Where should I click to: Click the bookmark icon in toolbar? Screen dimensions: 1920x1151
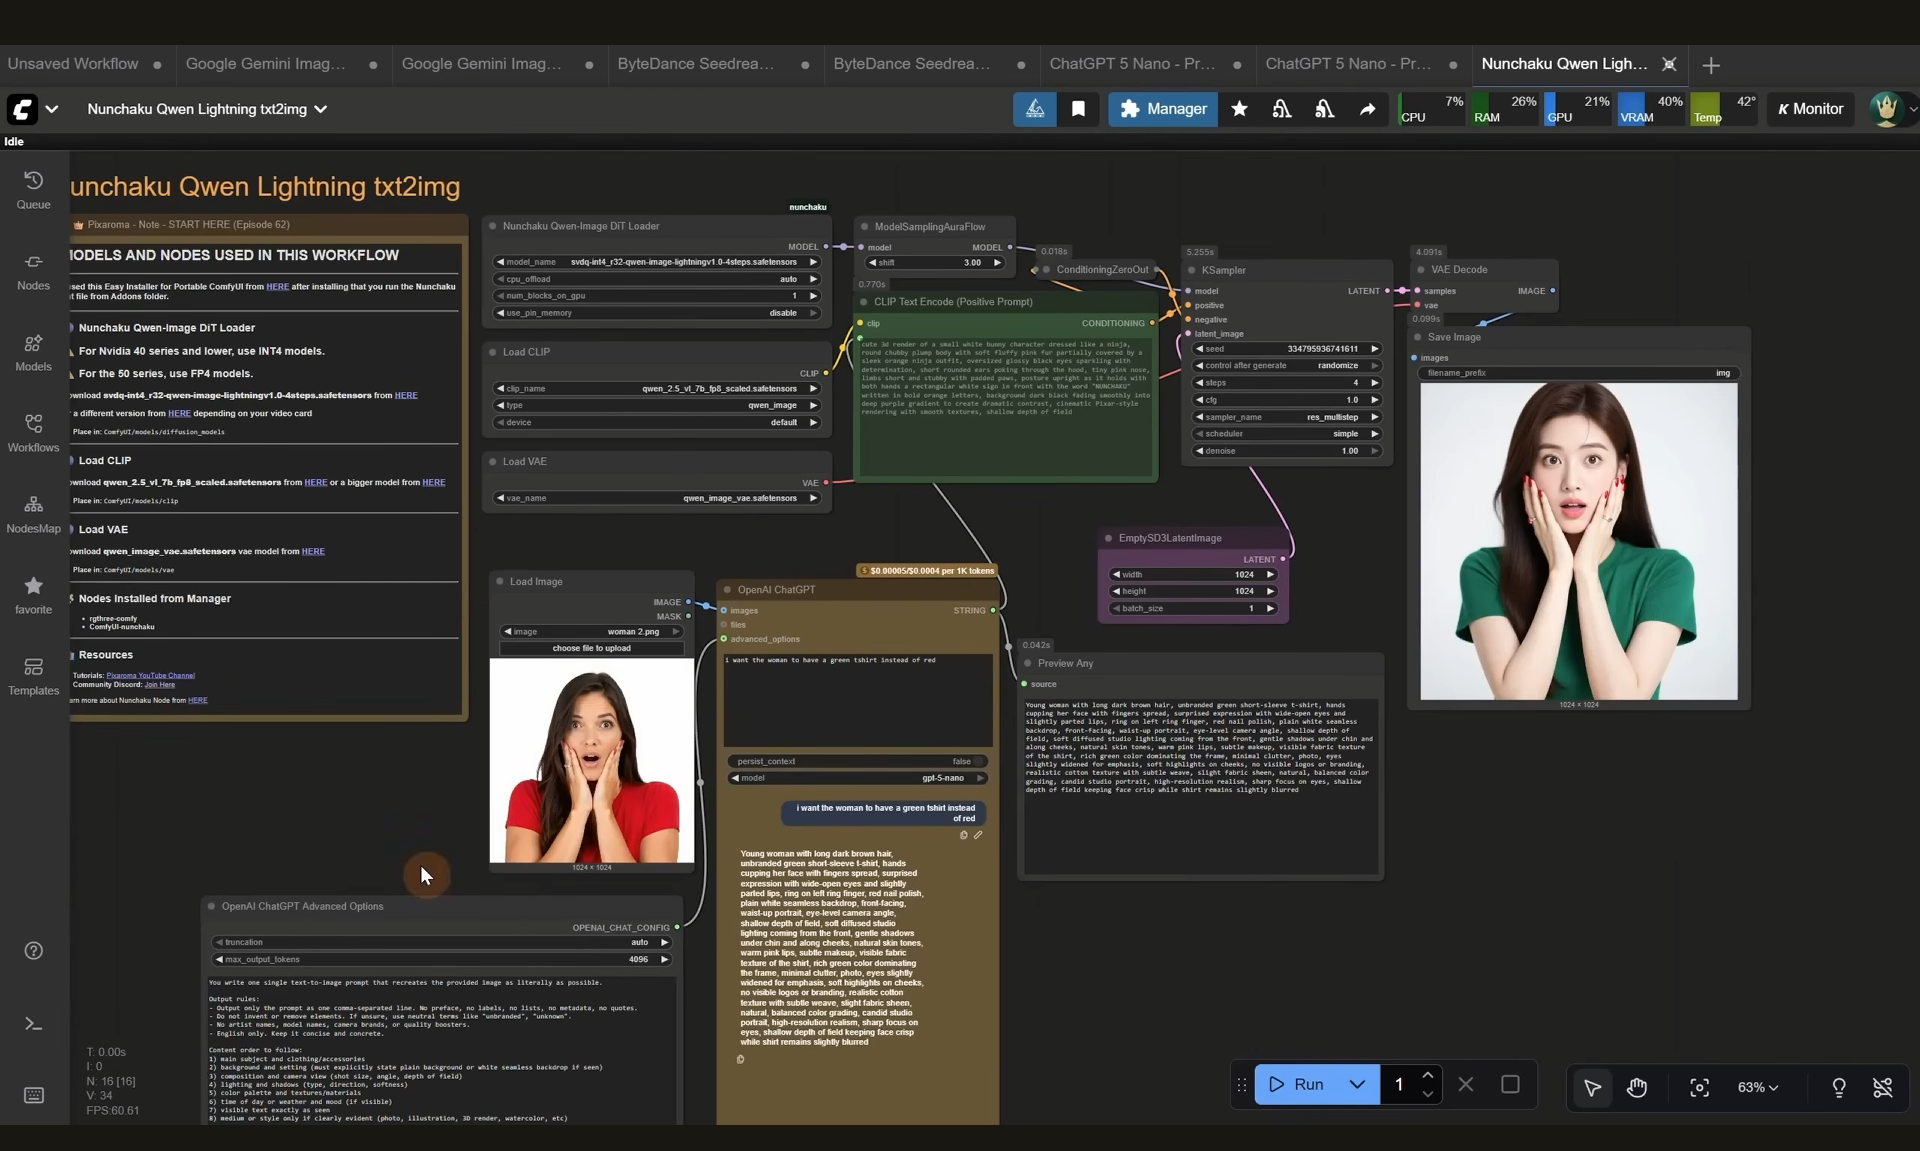[1078, 109]
